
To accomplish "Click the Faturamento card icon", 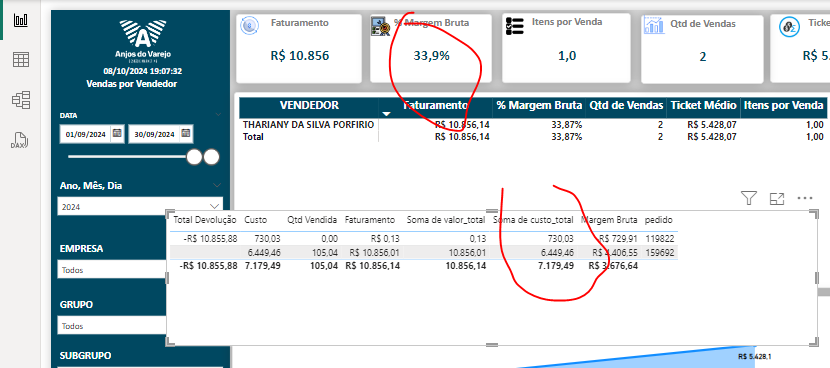I will 250,26.
